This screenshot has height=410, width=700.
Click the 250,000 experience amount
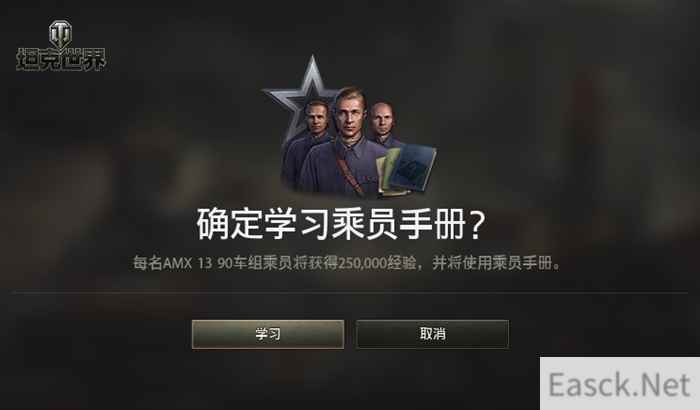point(362,263)
